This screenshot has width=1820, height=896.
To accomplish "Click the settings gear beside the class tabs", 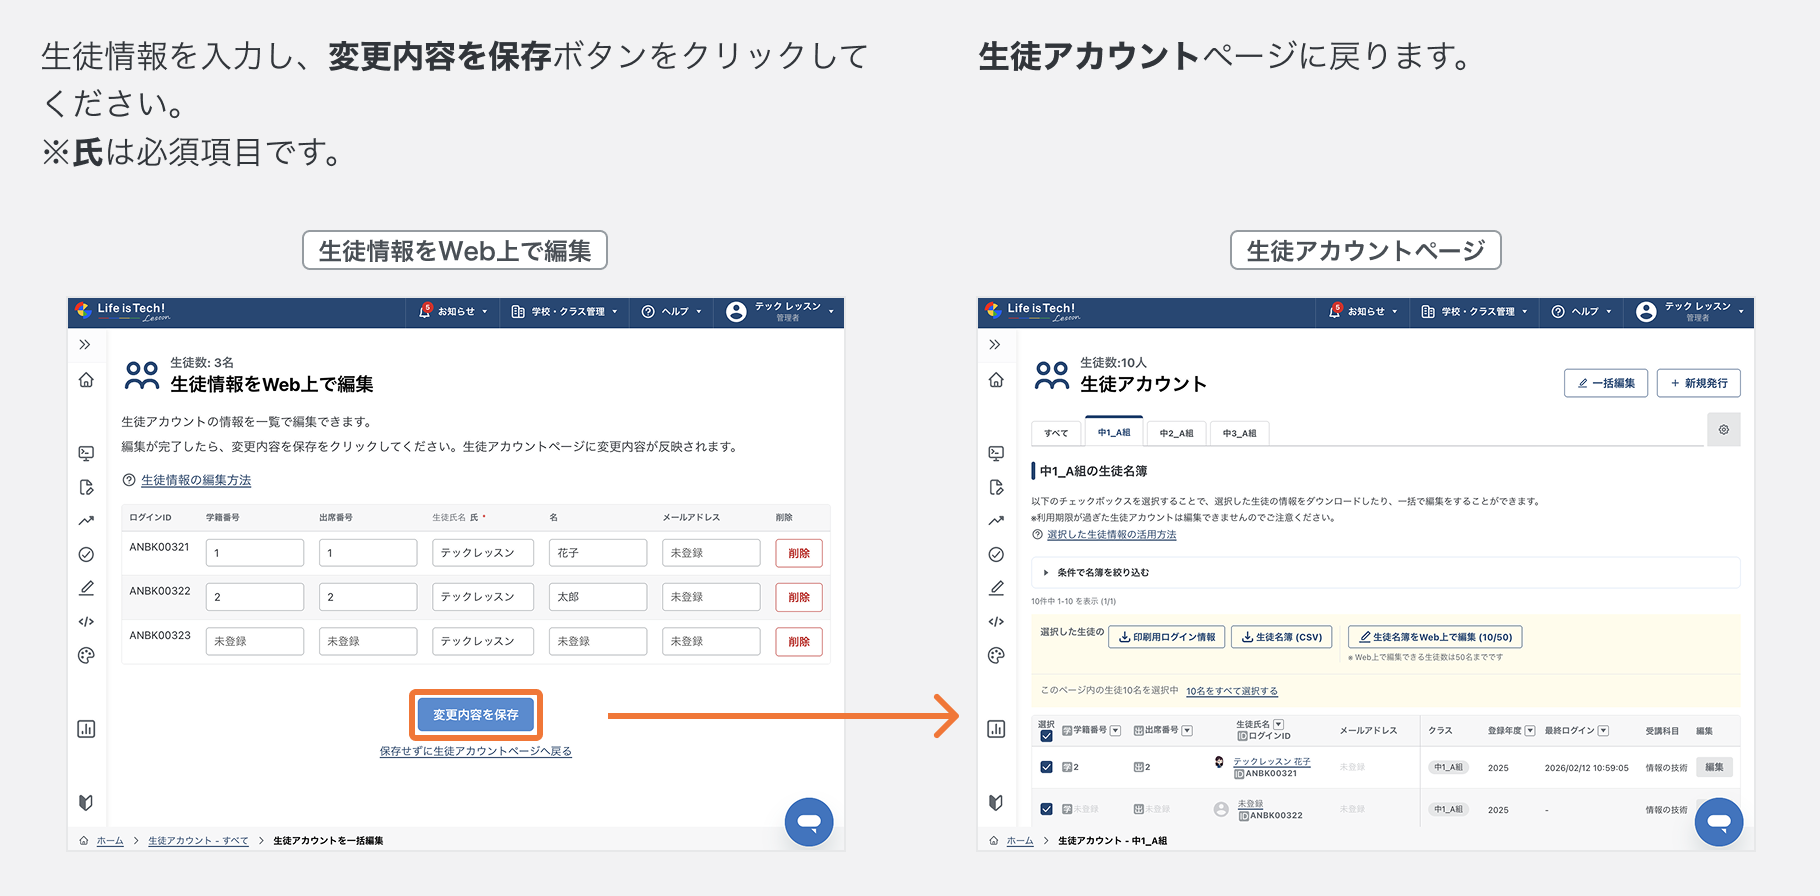I will (1723, 430).
